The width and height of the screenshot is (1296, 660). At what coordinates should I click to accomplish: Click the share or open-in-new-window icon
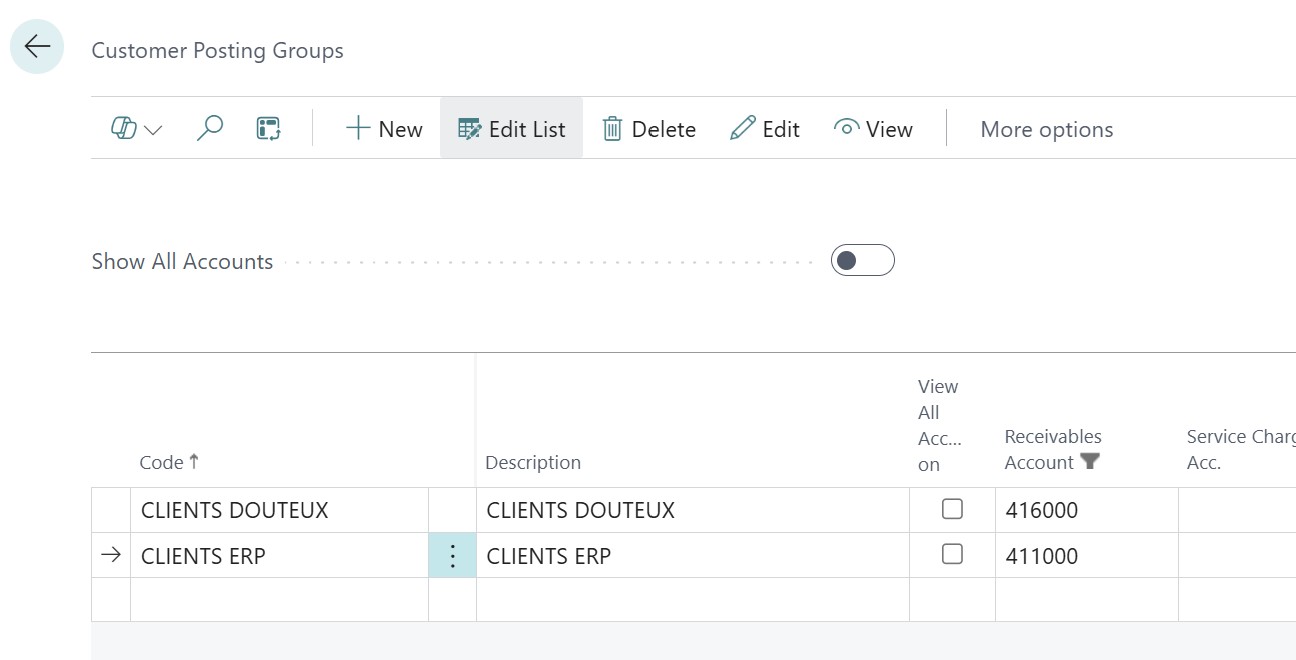pyautogui.click(x=267, y=128)
